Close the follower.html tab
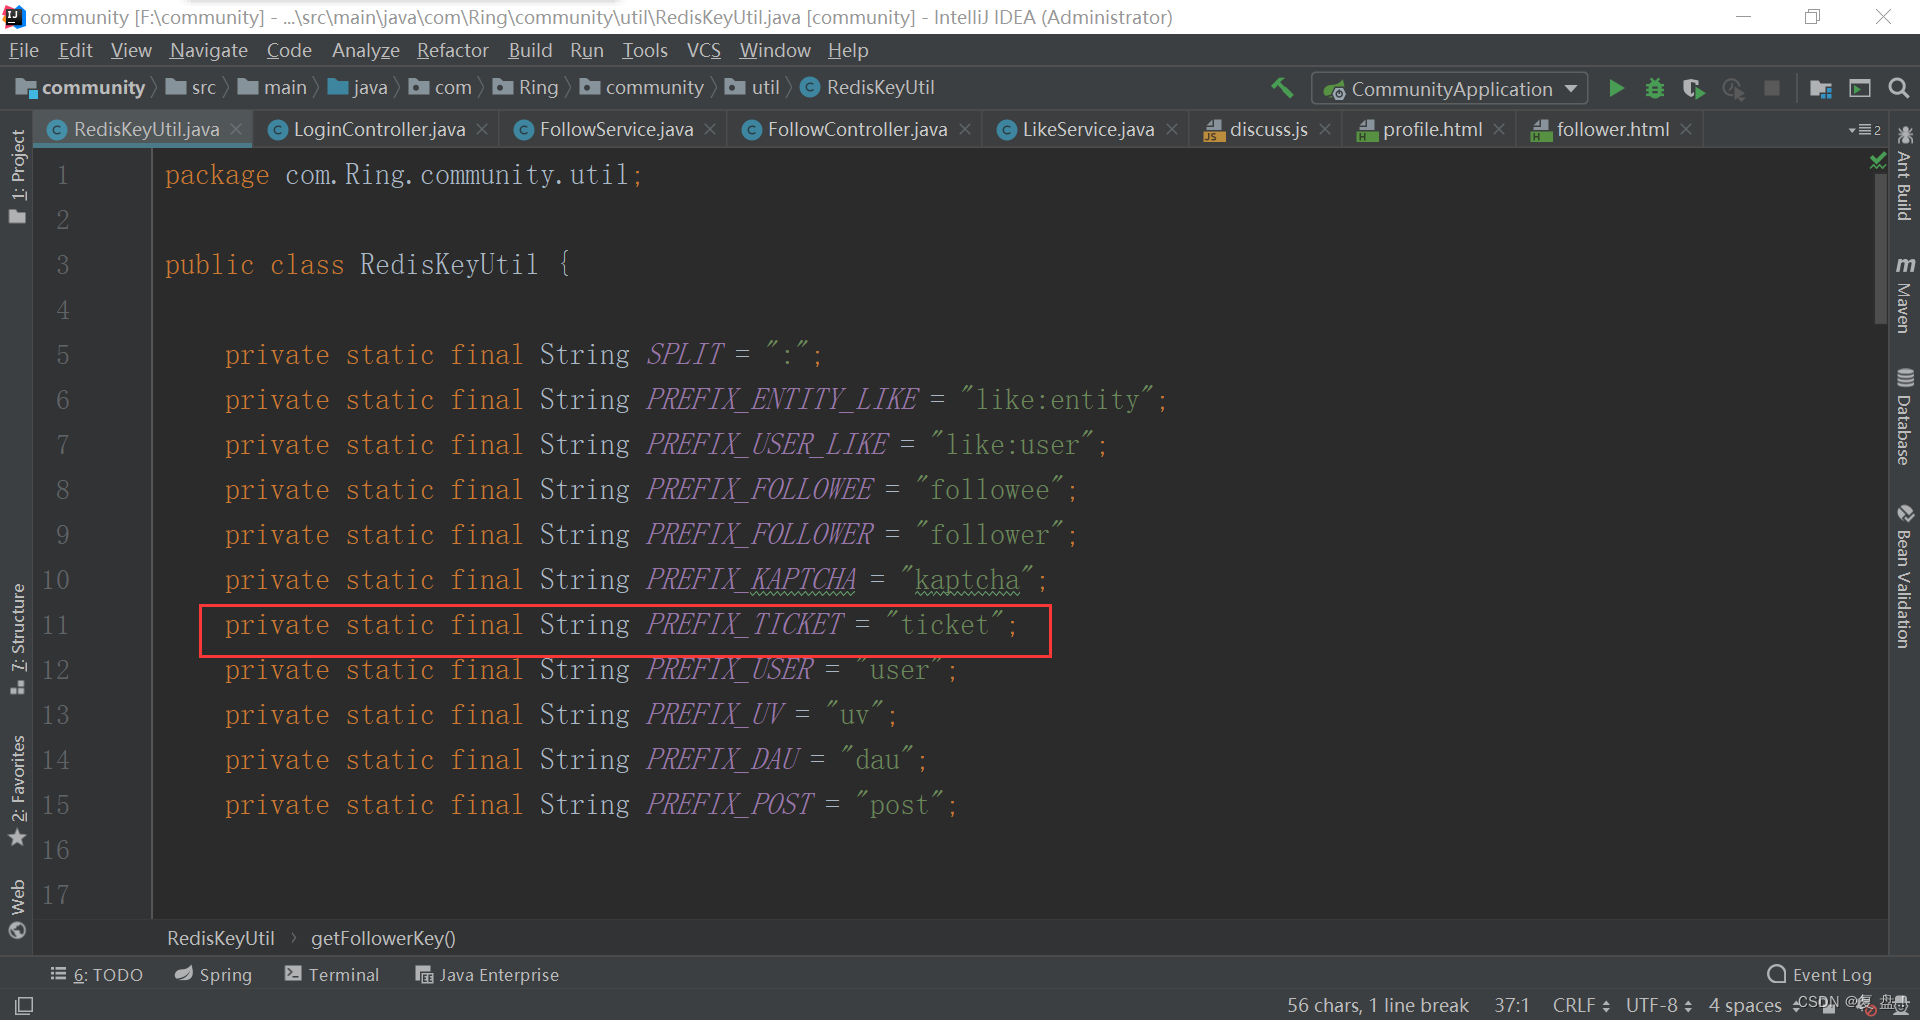Image resolution: width=1920 pixels, height=1020 pixels. [x=1686, y=129]
